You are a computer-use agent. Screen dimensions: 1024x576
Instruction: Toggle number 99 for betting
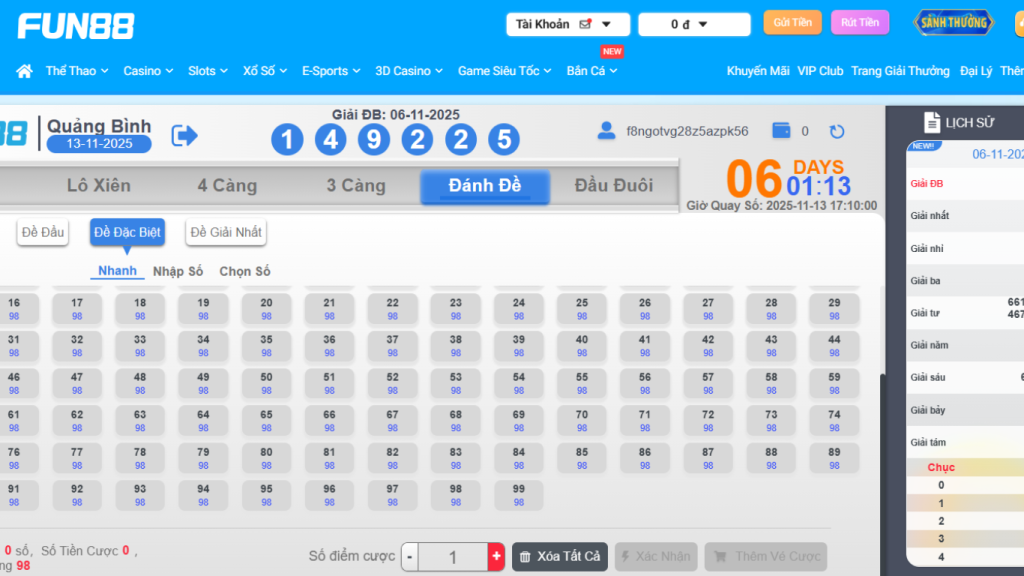tap(519, 495)
